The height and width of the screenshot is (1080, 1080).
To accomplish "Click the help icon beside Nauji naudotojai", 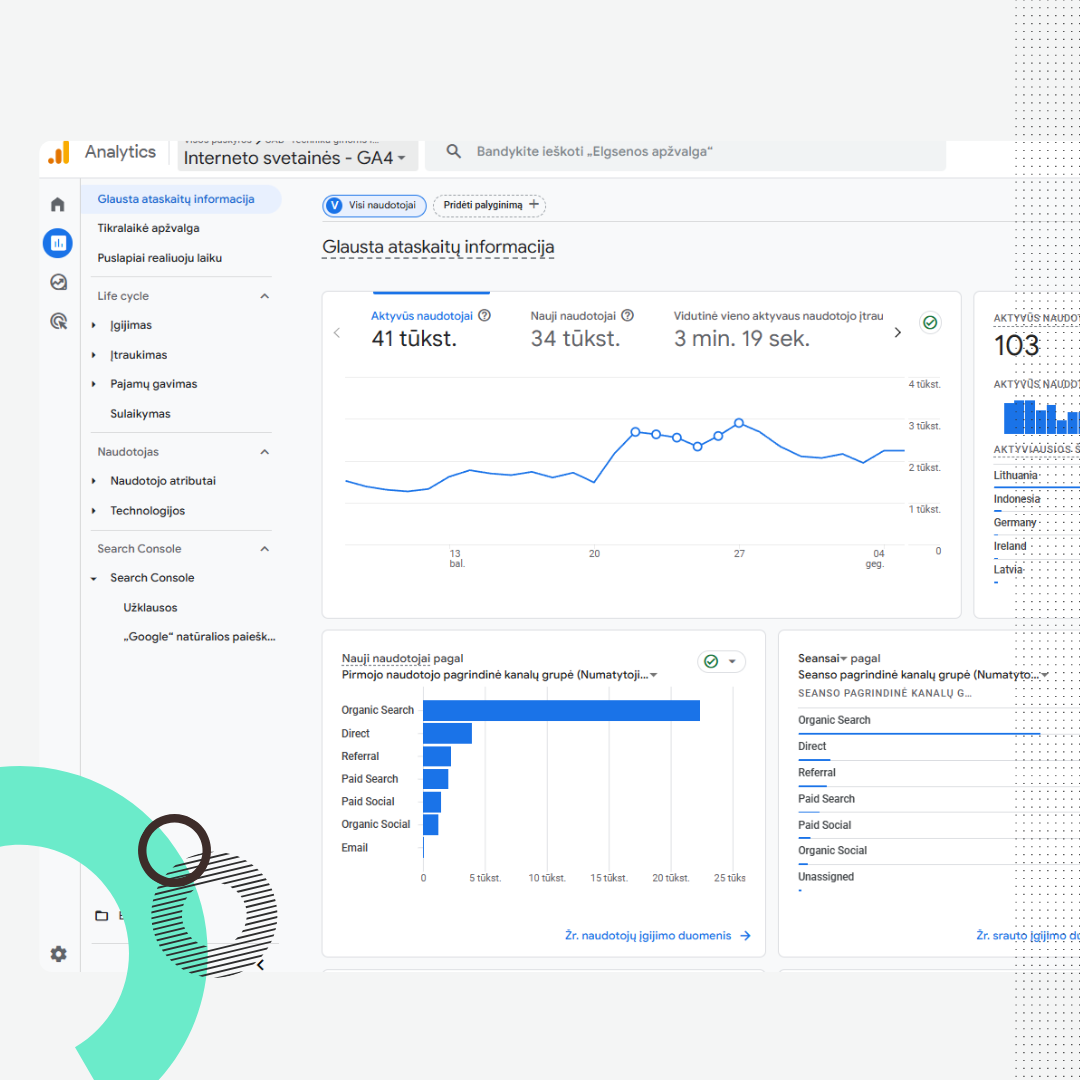I will coord(627,315).
